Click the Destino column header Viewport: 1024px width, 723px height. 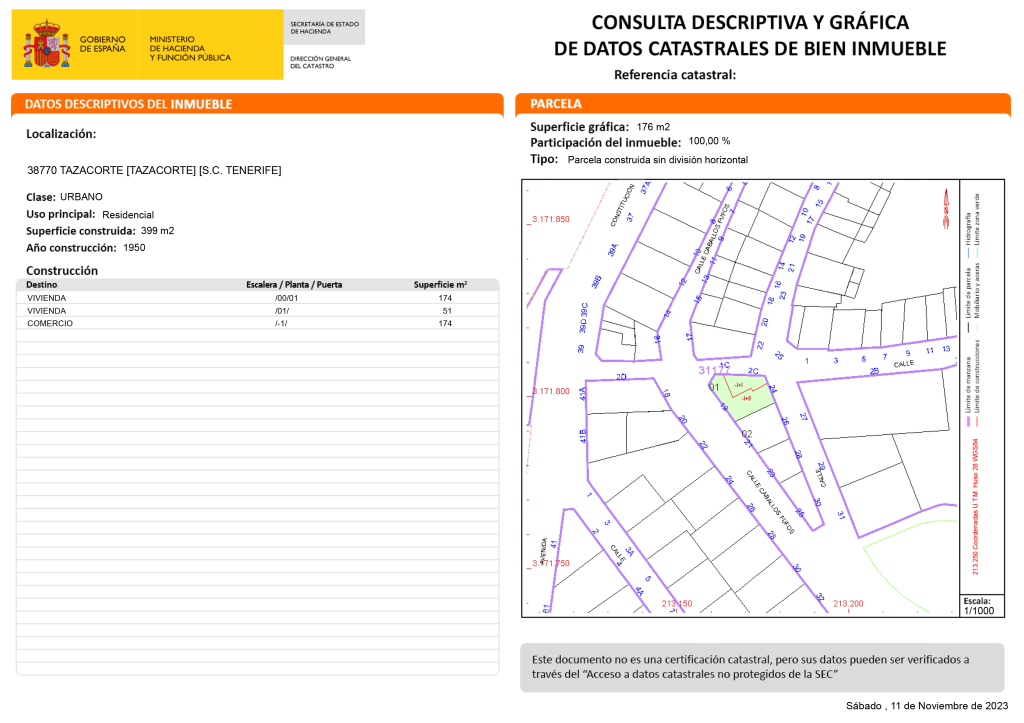pyautogui.click(x=41, y=285)
